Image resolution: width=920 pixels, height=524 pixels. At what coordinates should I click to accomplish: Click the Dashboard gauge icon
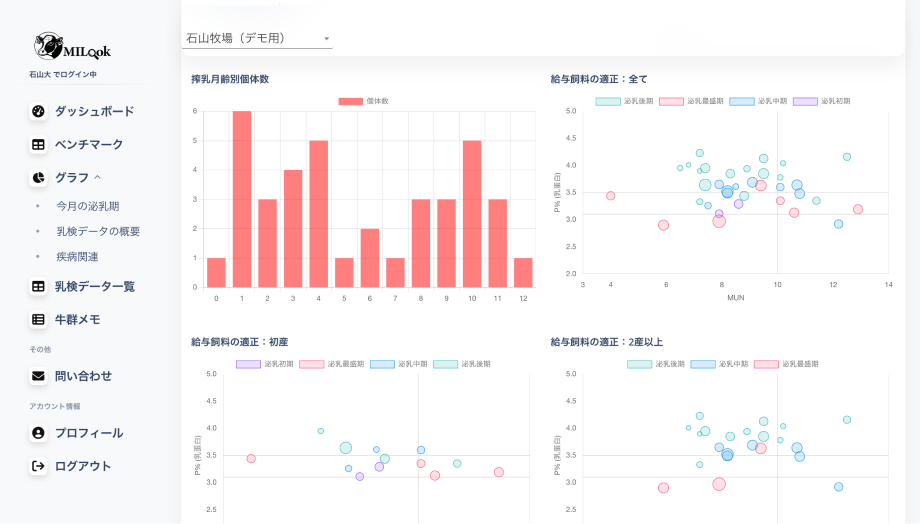coord(38,112)
